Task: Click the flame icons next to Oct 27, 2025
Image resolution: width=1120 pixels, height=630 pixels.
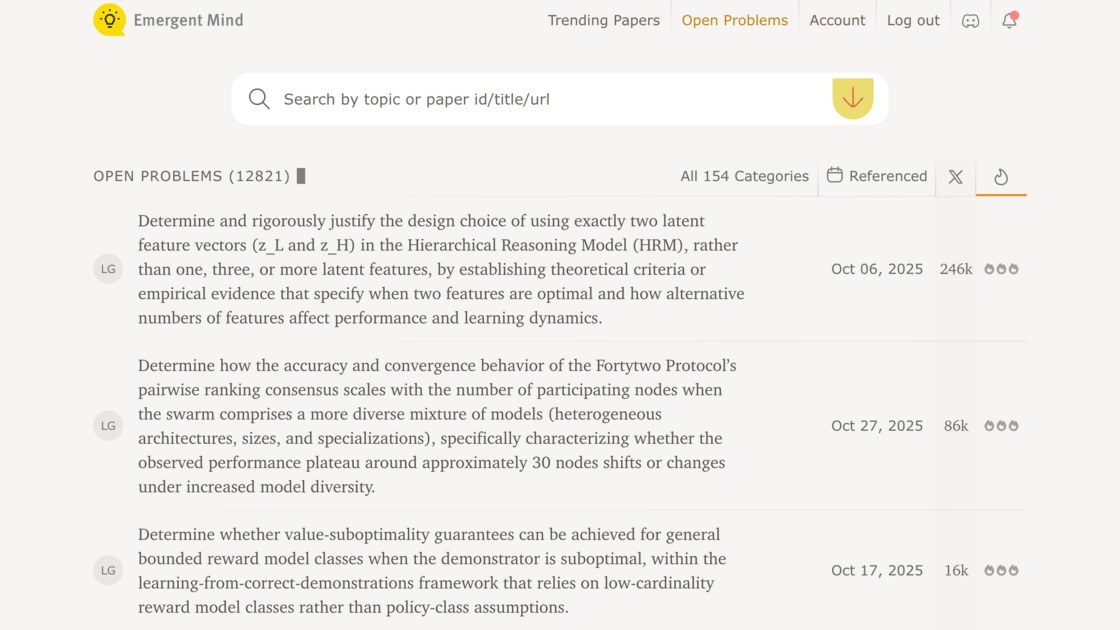Action: coord(1000,425)
